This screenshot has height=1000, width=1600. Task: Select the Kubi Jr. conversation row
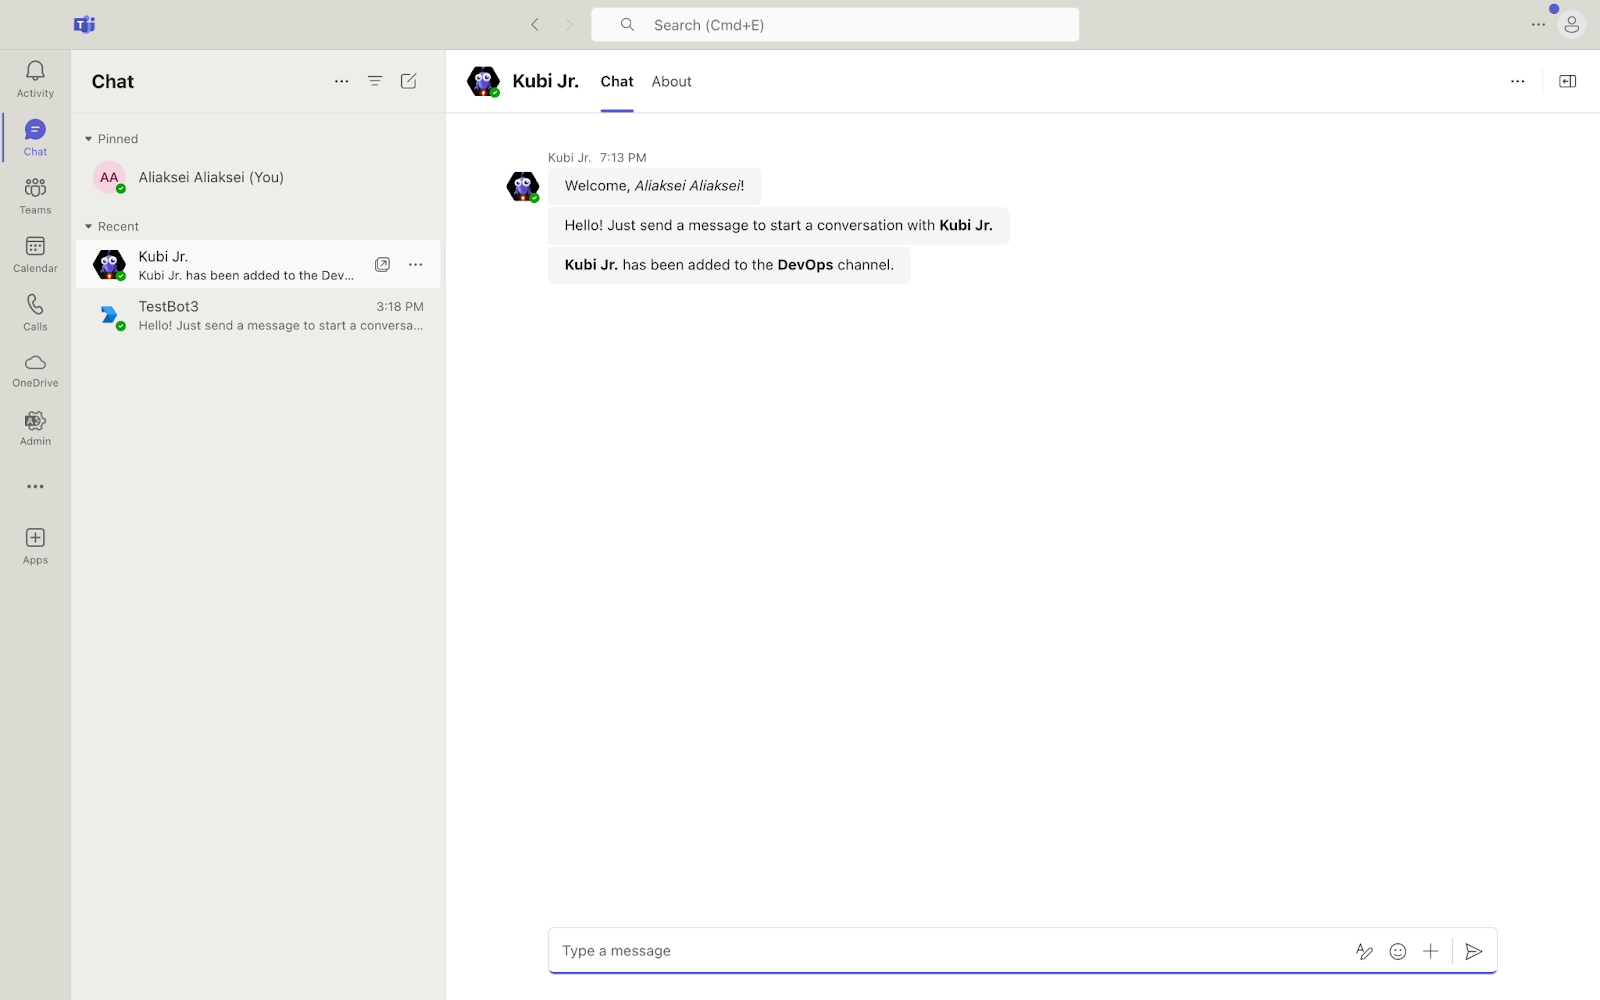[x=258, y=265]
